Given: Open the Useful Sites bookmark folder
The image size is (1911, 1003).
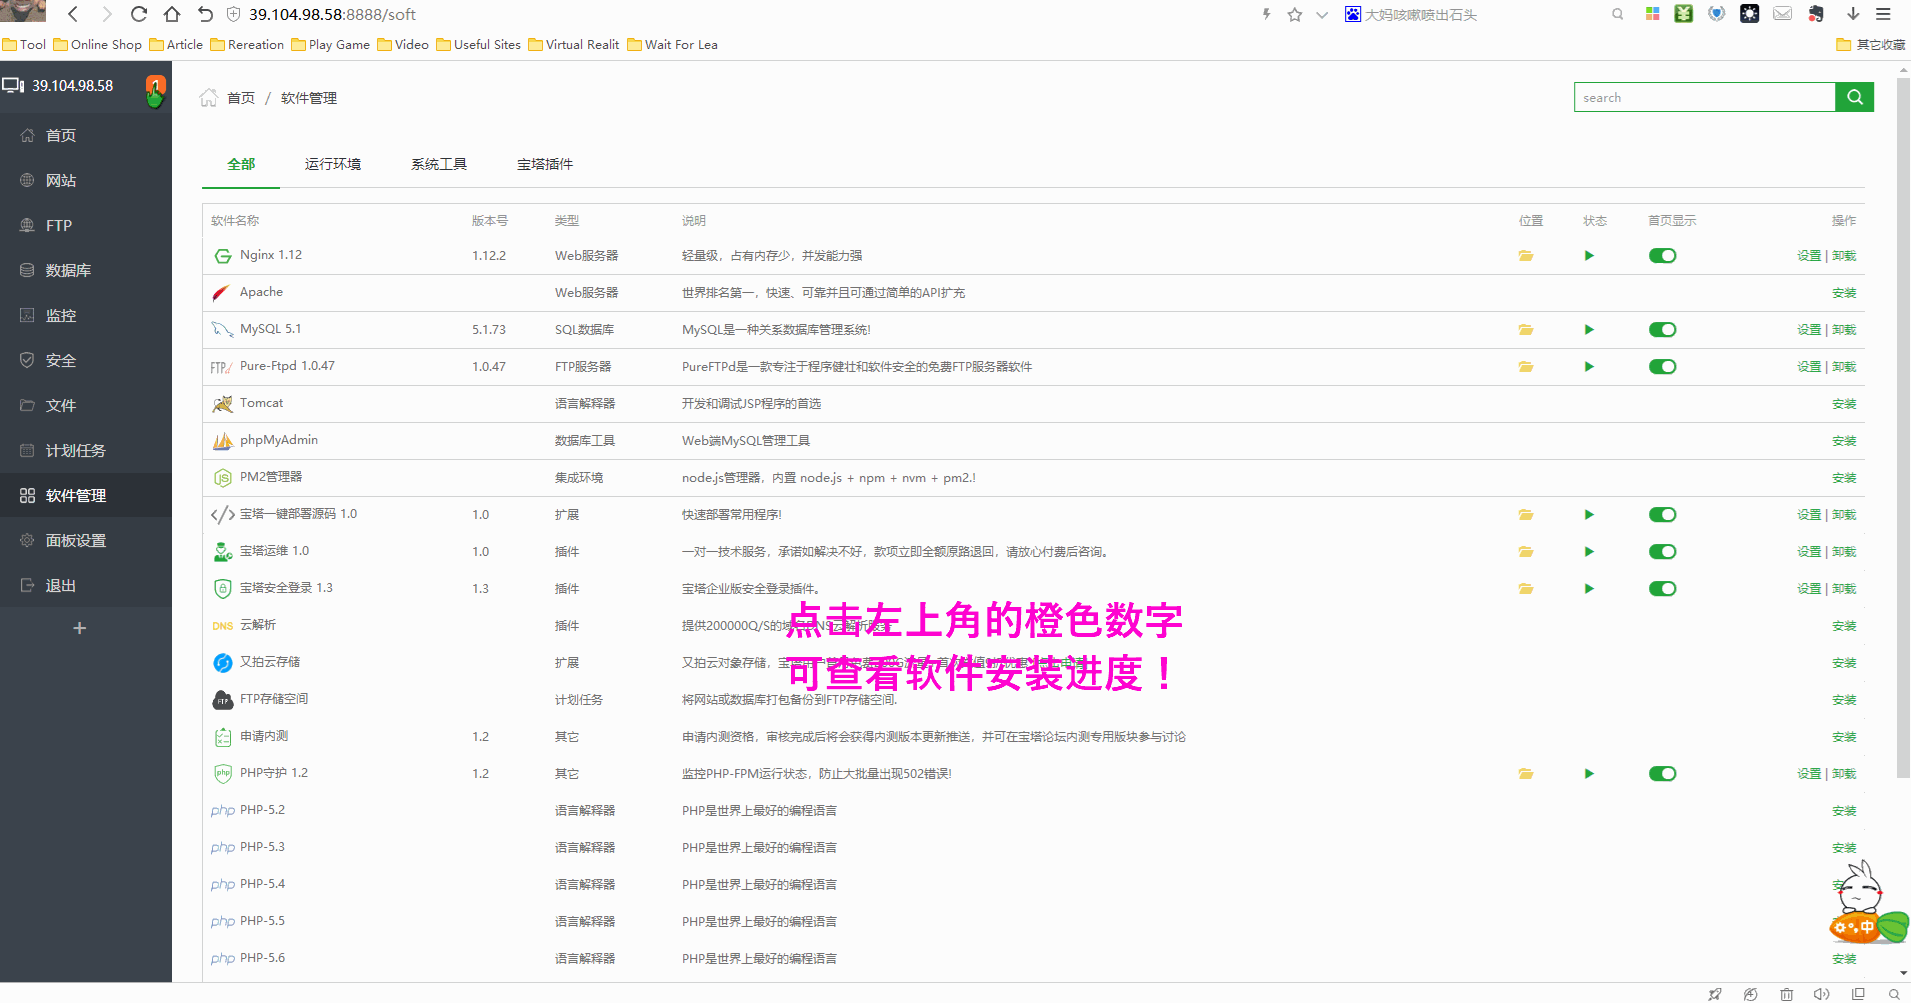Looking at the screenshot, I should pos(479,44).
